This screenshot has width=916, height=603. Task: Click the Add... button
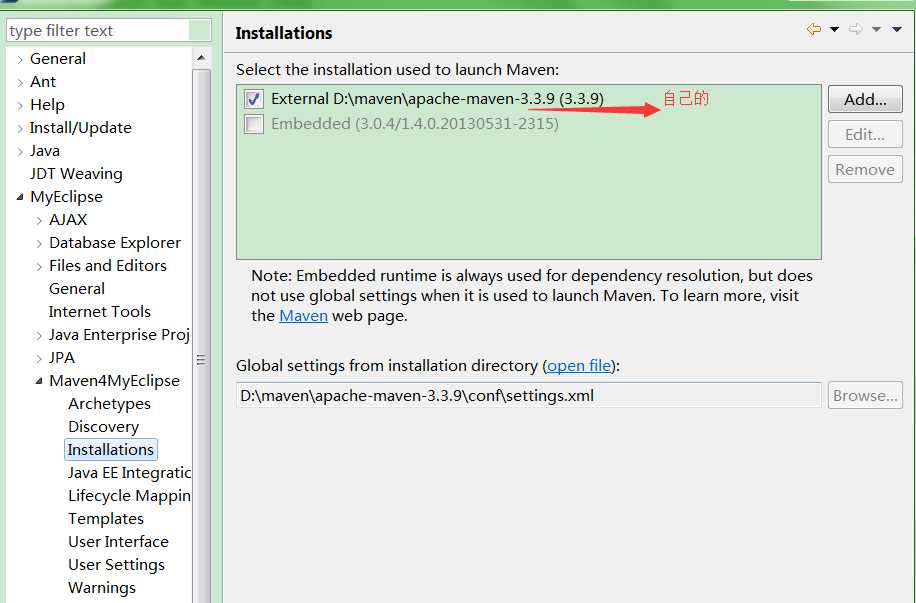pyautogui.click(x=865, y=99)
